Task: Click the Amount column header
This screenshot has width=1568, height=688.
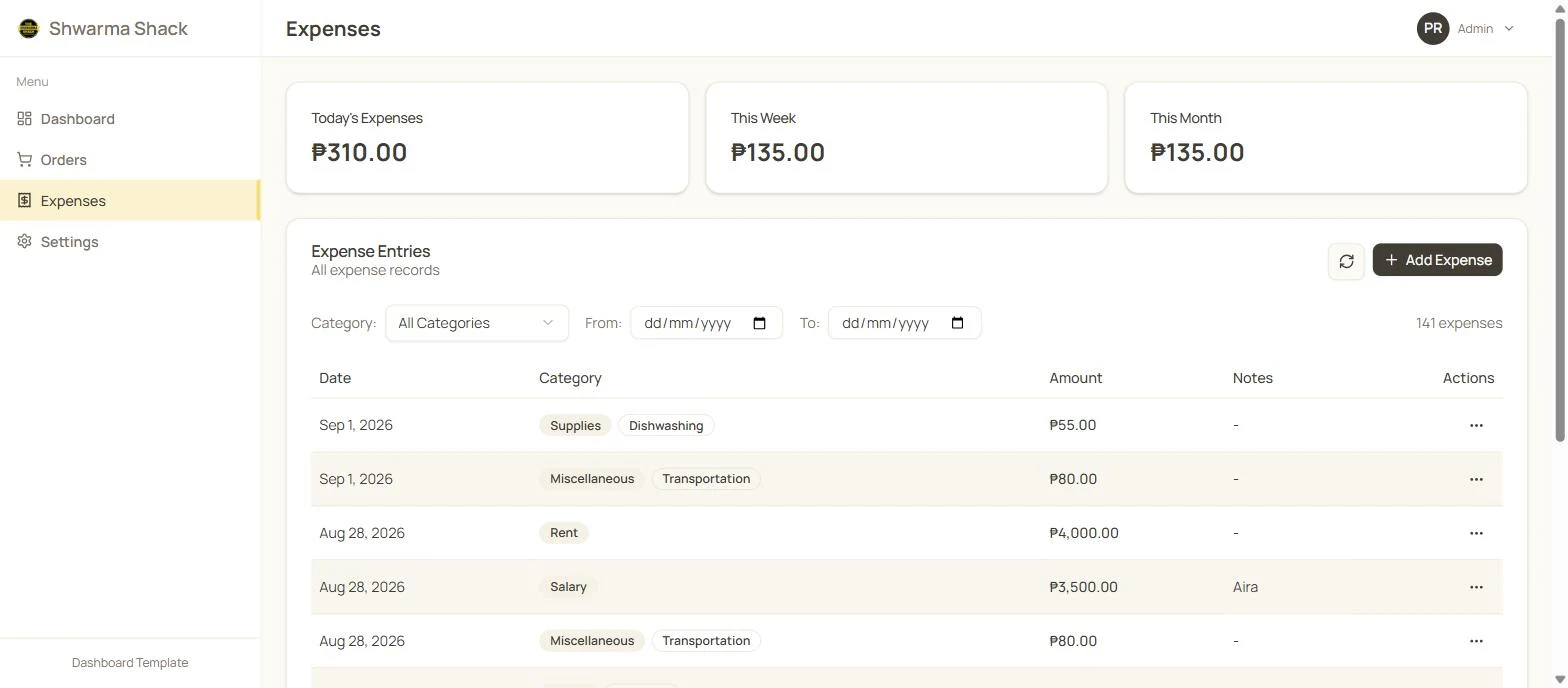Action: 1075,378
